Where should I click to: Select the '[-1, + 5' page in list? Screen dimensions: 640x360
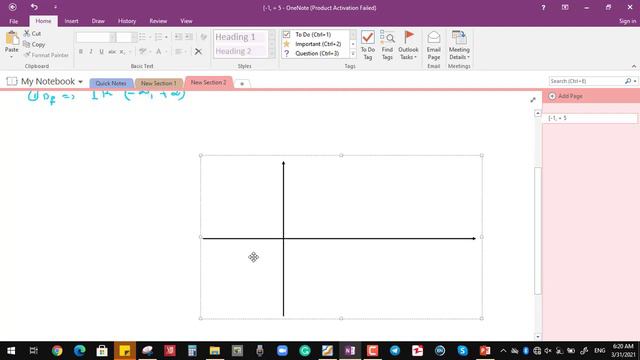(591, 118)
